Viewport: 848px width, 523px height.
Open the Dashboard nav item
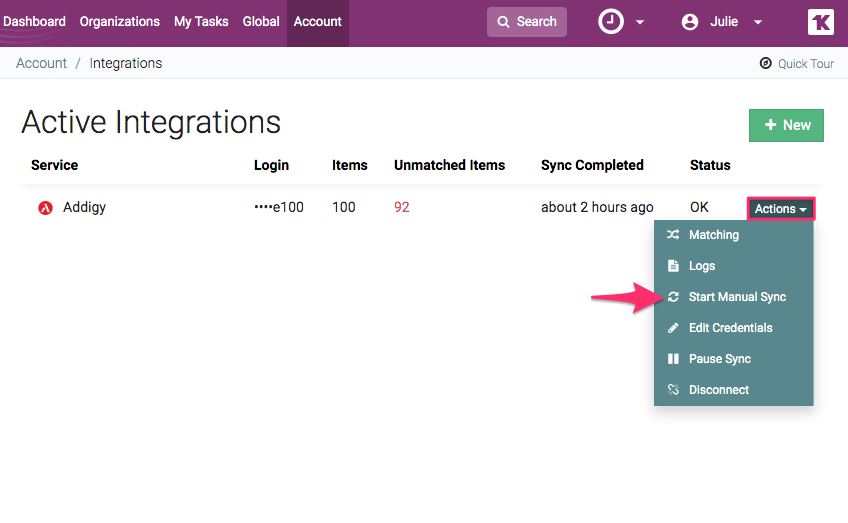pos(33,22)
